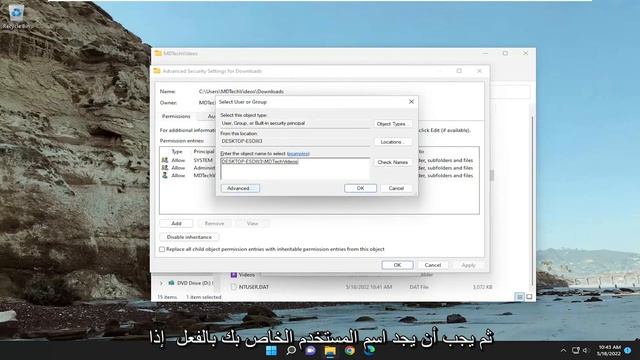The height and width of the screenshot is (360, 640).
Task: Click Cancel in Advanced Security Settings
Action: coord(433,265)
